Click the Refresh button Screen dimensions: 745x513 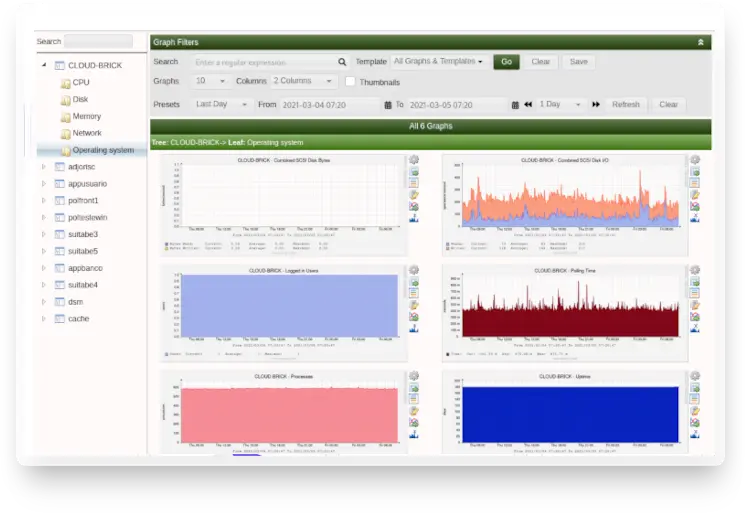tap(626, 104)
